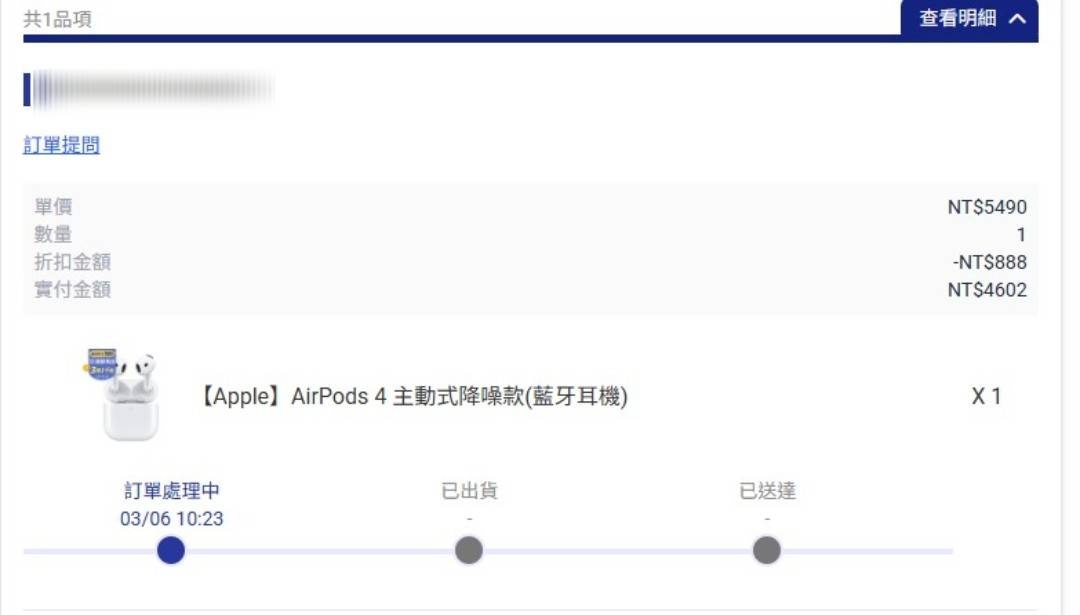
Task: Select the 已送達 grey status dot
Action: click(767, 550)
